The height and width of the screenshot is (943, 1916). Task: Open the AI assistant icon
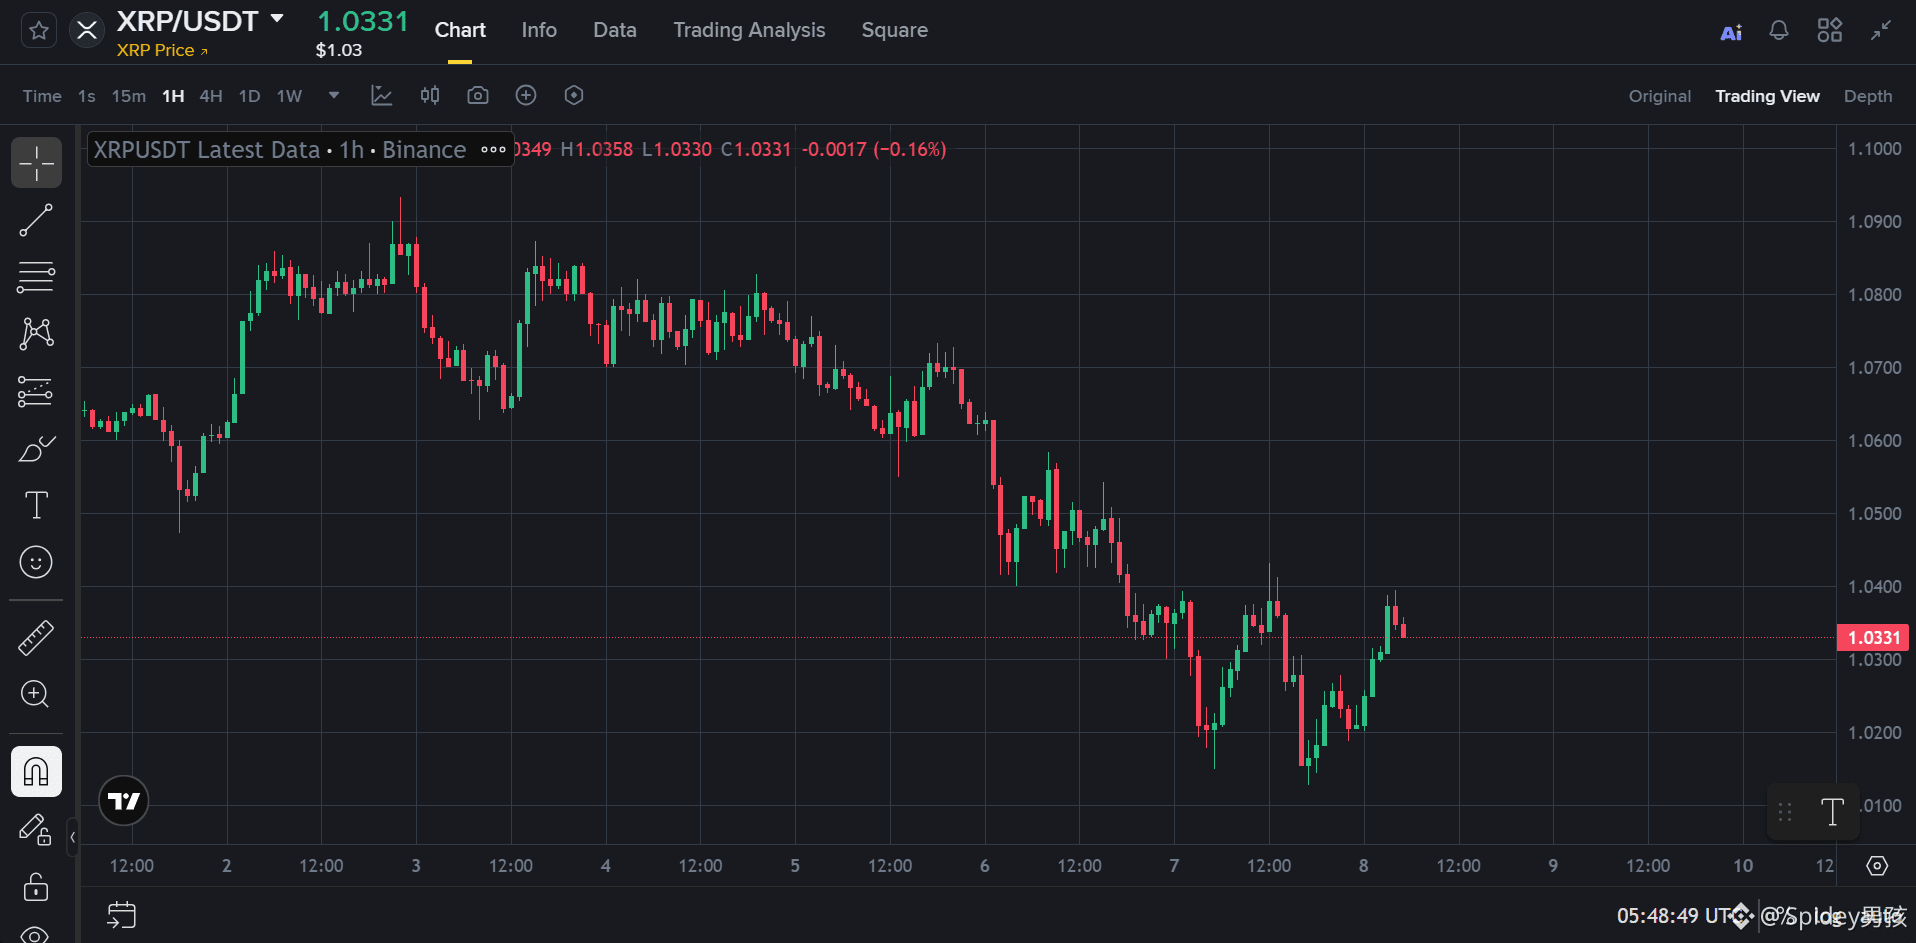[1731, 32]
